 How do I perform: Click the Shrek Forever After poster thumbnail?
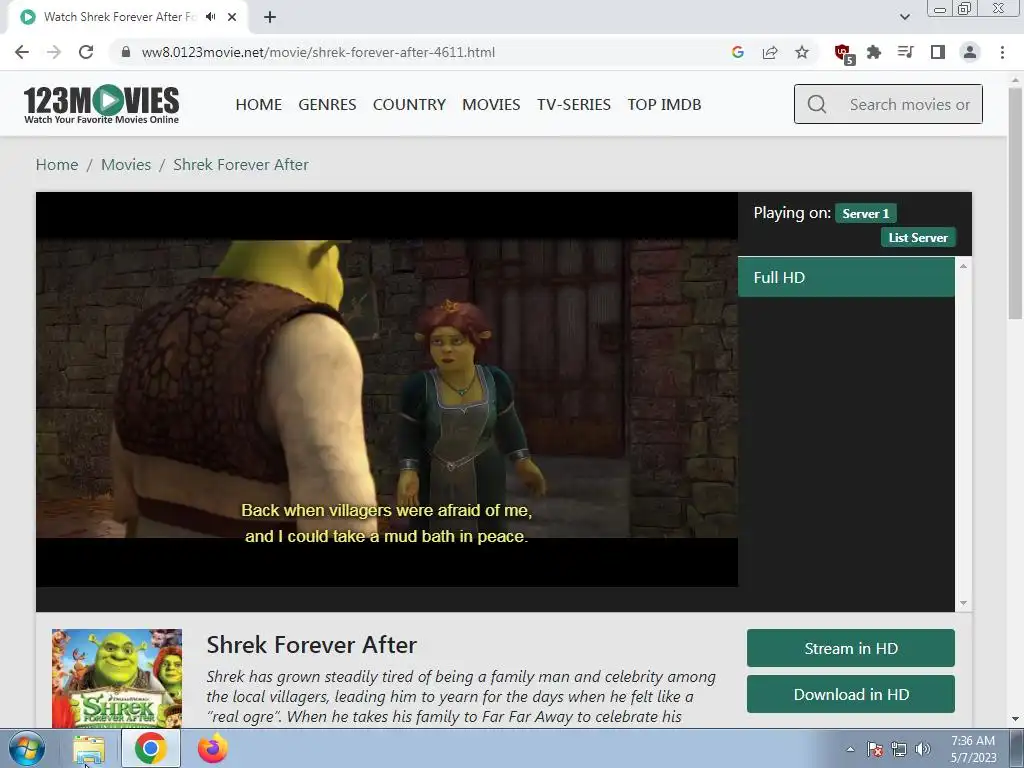click(117, 679)
